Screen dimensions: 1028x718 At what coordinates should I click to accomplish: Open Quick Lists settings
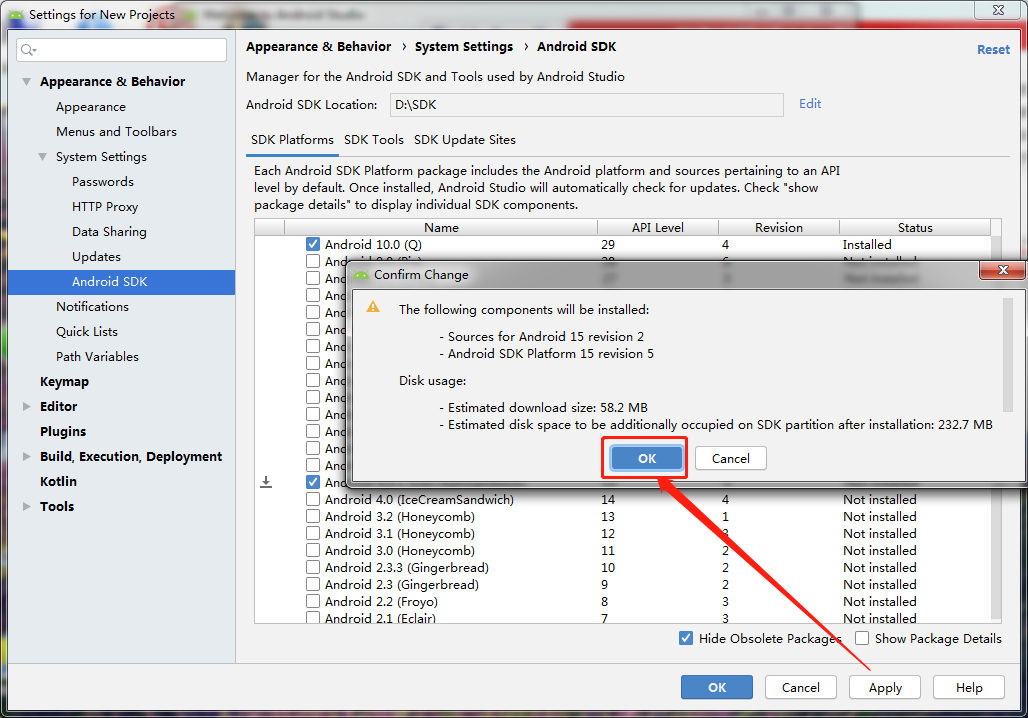pyautogui.click(x=87, y=332)
